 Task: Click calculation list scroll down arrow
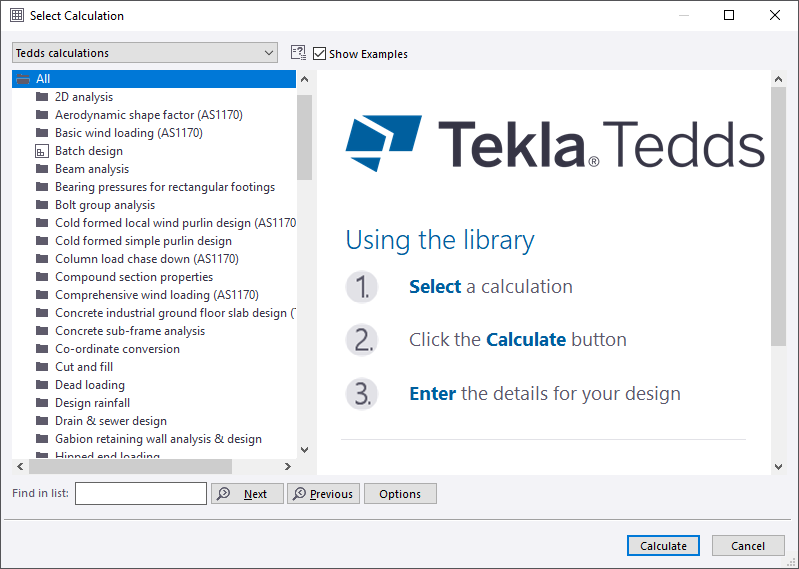tap(304, 449)
